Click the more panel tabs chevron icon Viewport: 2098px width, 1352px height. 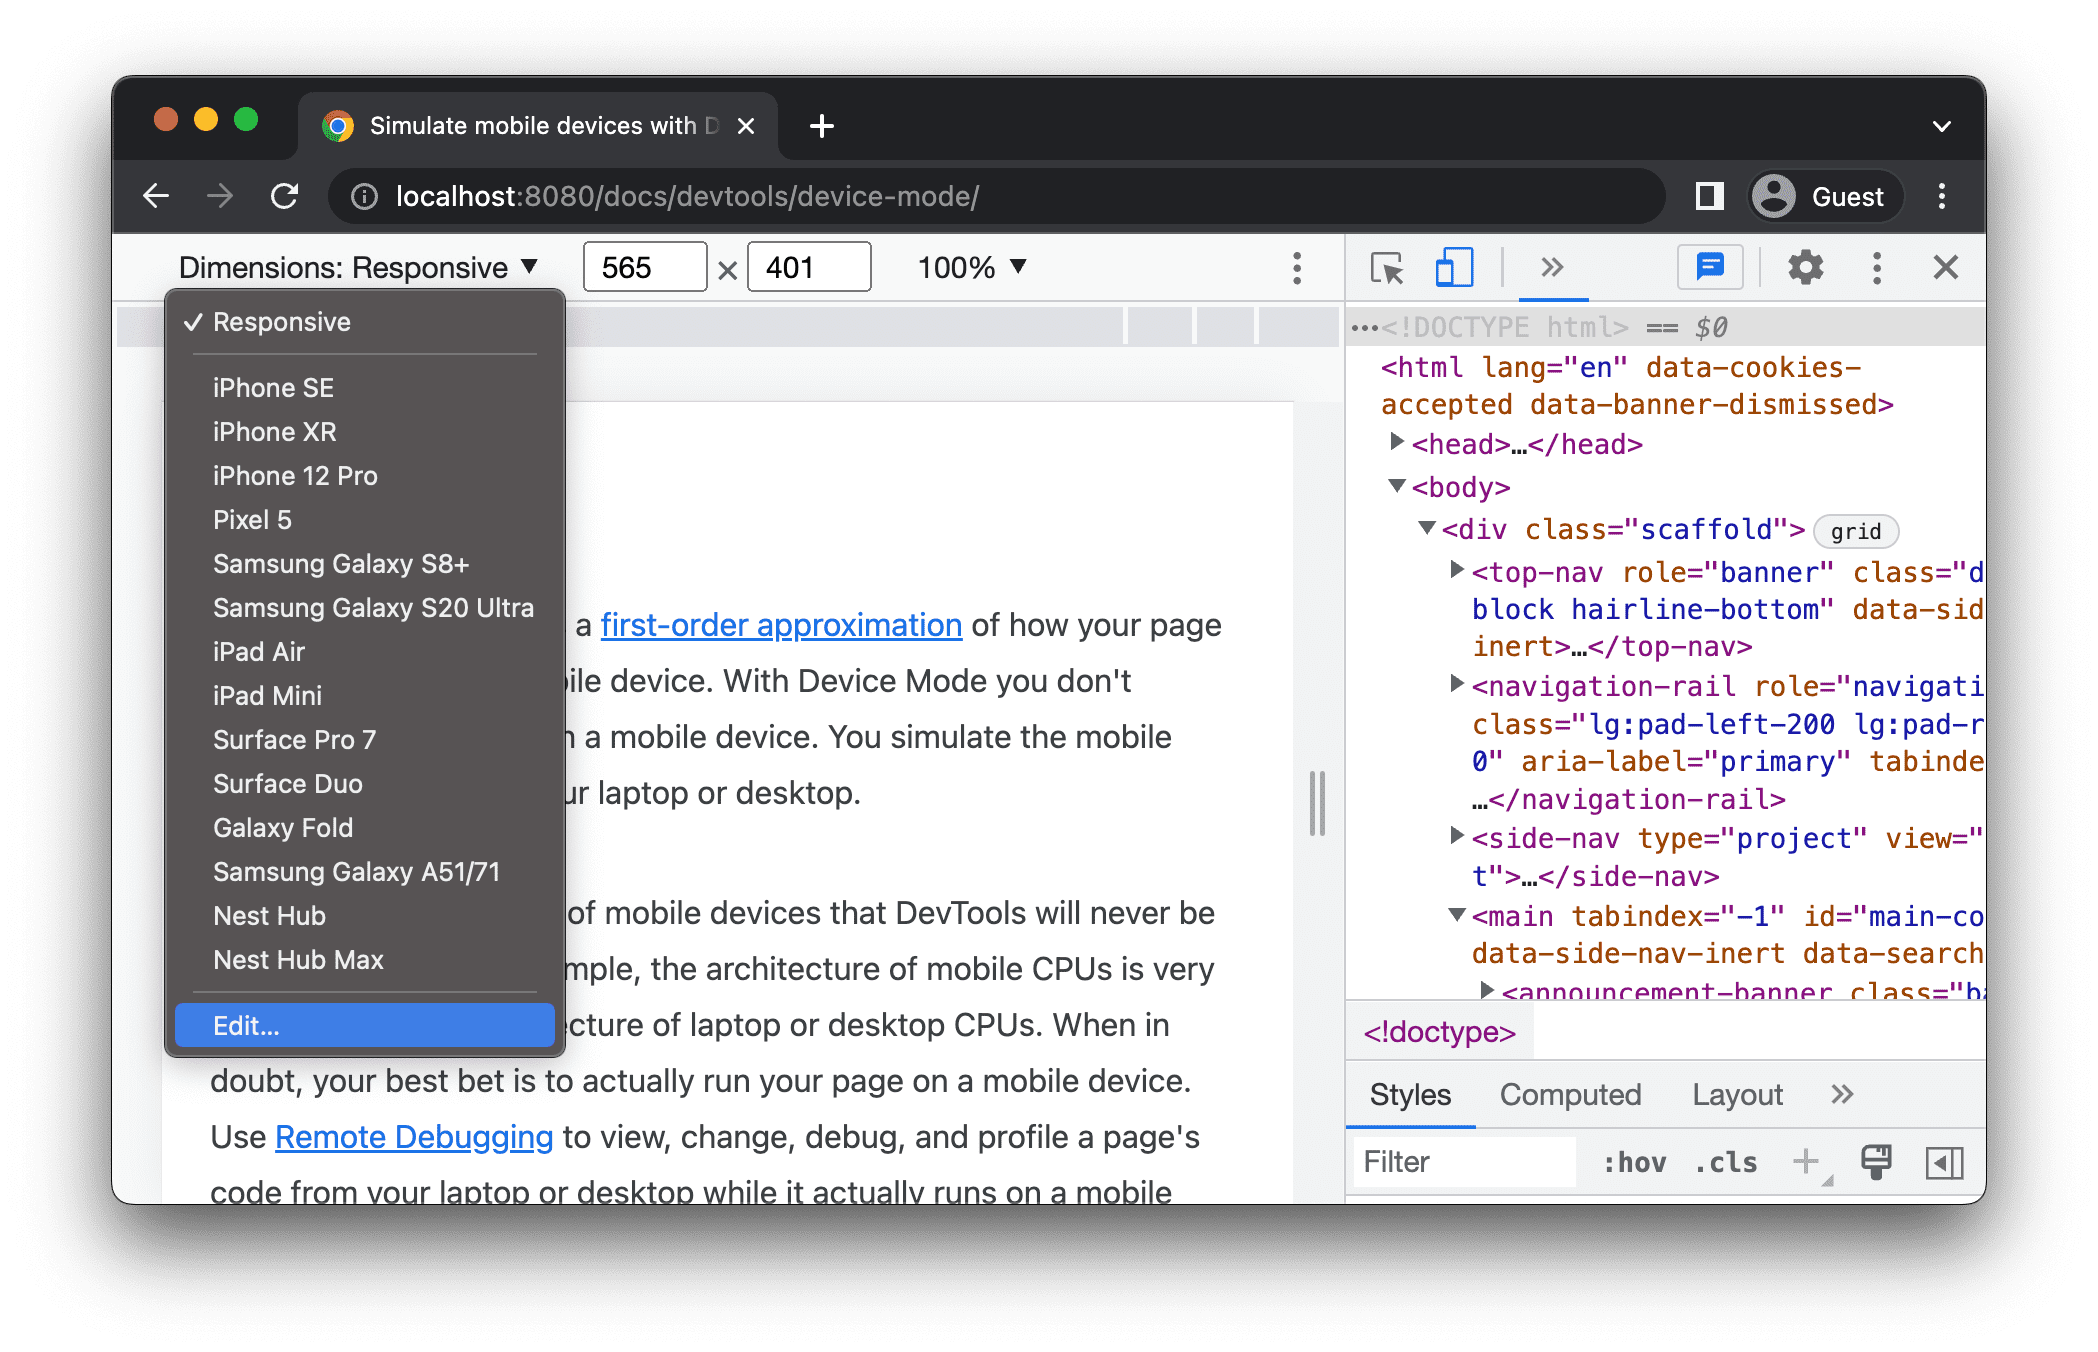coord(1546,268)
